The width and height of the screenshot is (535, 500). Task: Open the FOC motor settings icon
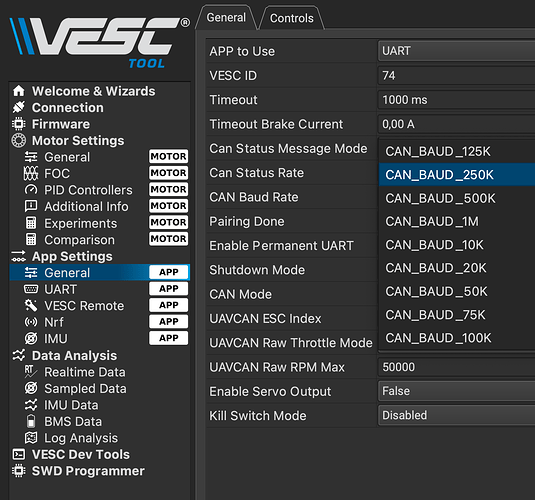point(31,173)
